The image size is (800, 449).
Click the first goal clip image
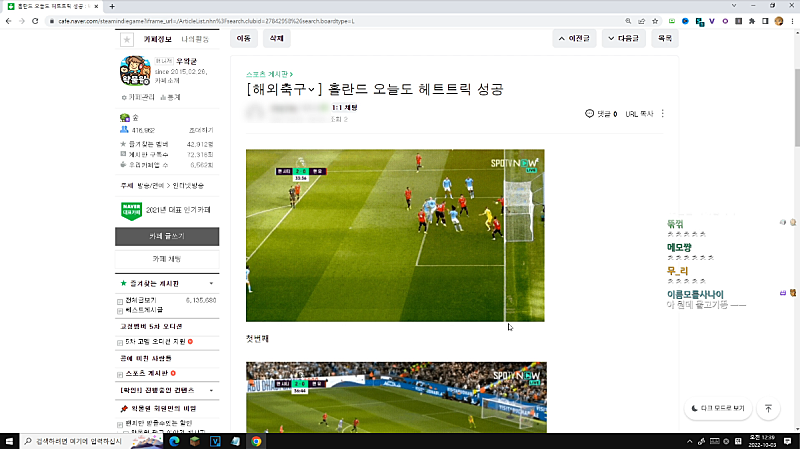pos(395,235)
